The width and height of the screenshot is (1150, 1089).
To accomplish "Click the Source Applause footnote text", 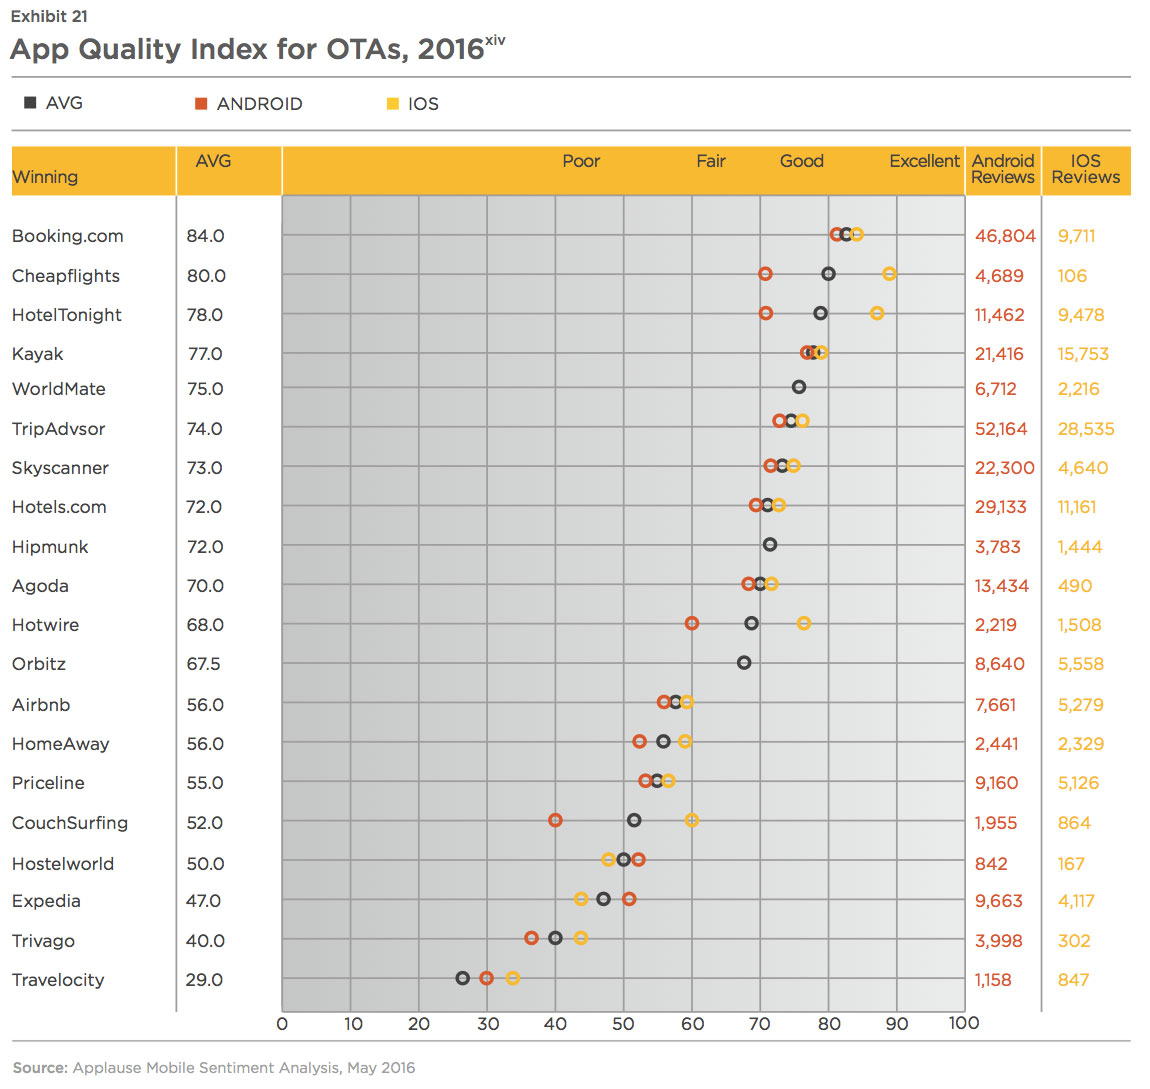I will click(214, 1068).
